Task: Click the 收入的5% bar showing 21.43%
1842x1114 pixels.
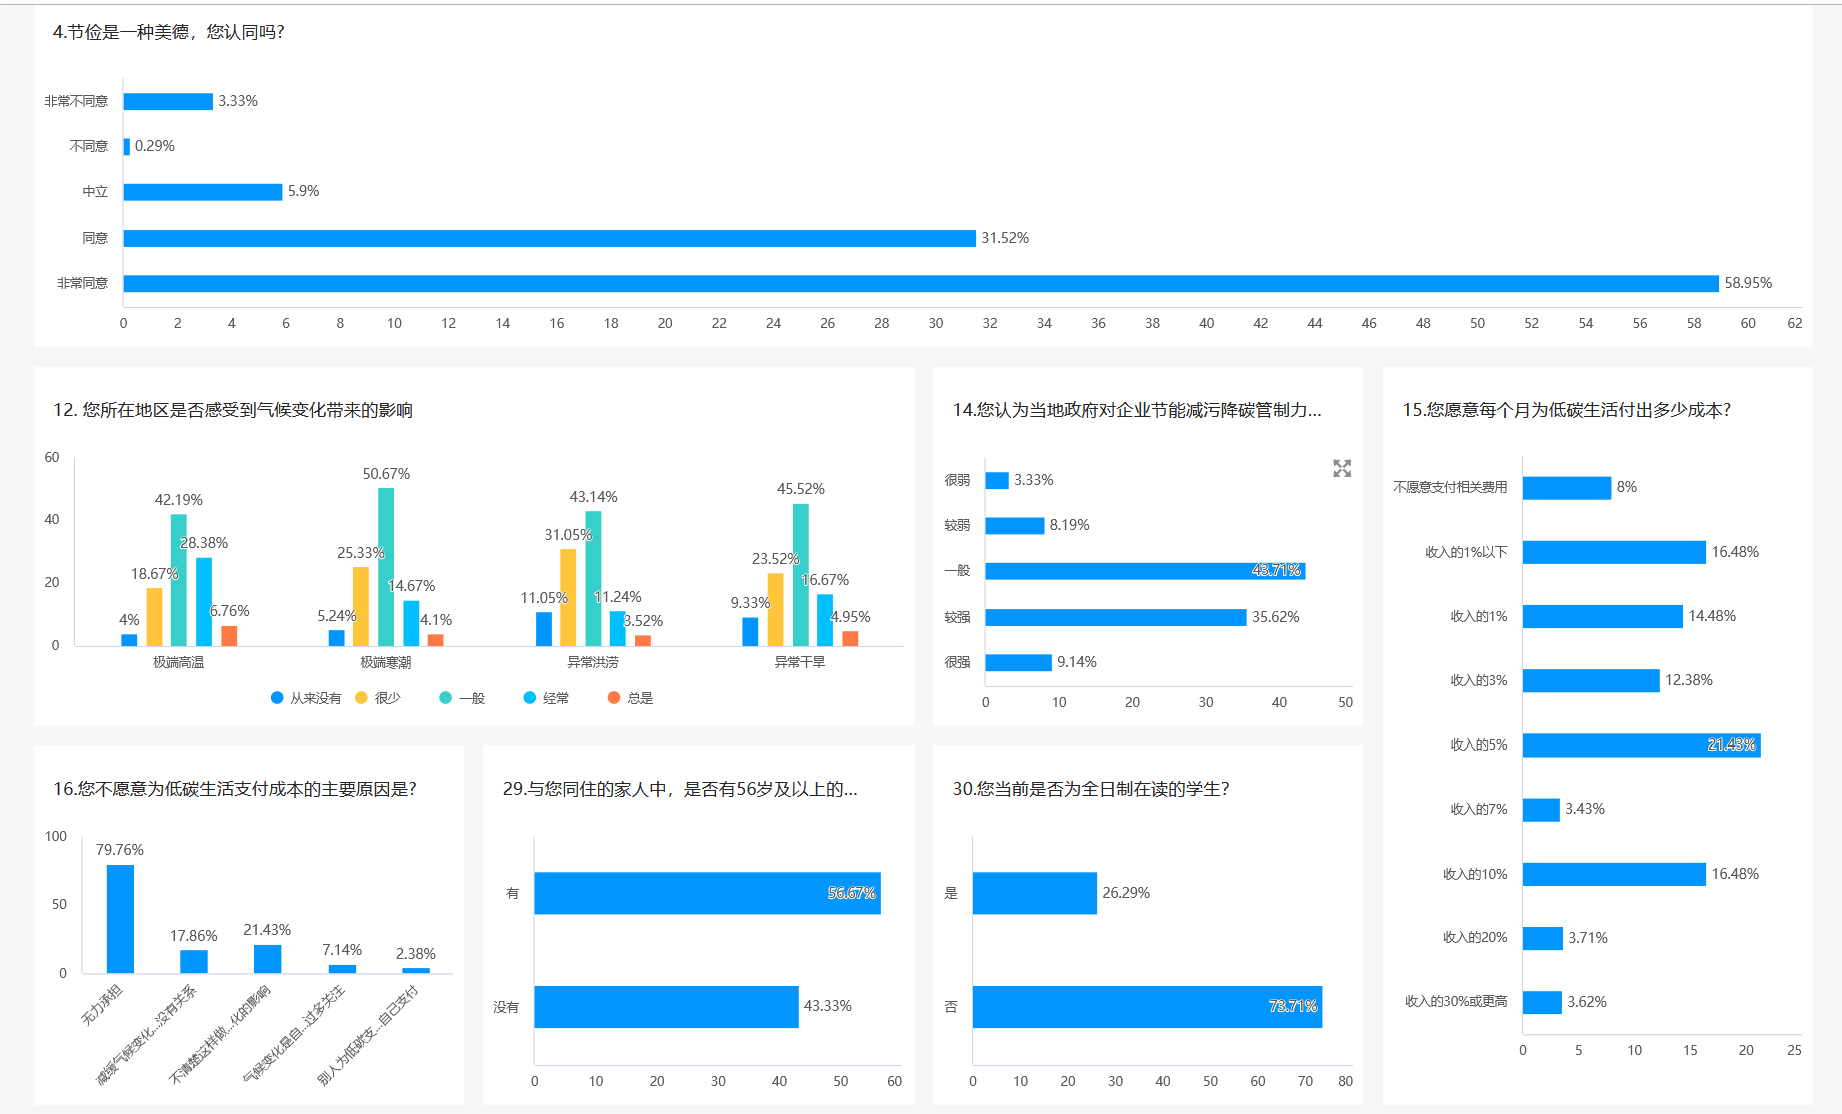Action: click(x=1640, y=745)
